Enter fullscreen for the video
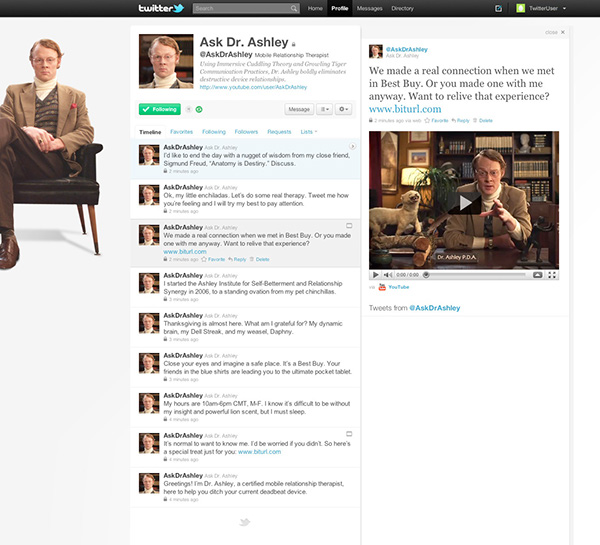The image size is (600, 545). (552, 275)
